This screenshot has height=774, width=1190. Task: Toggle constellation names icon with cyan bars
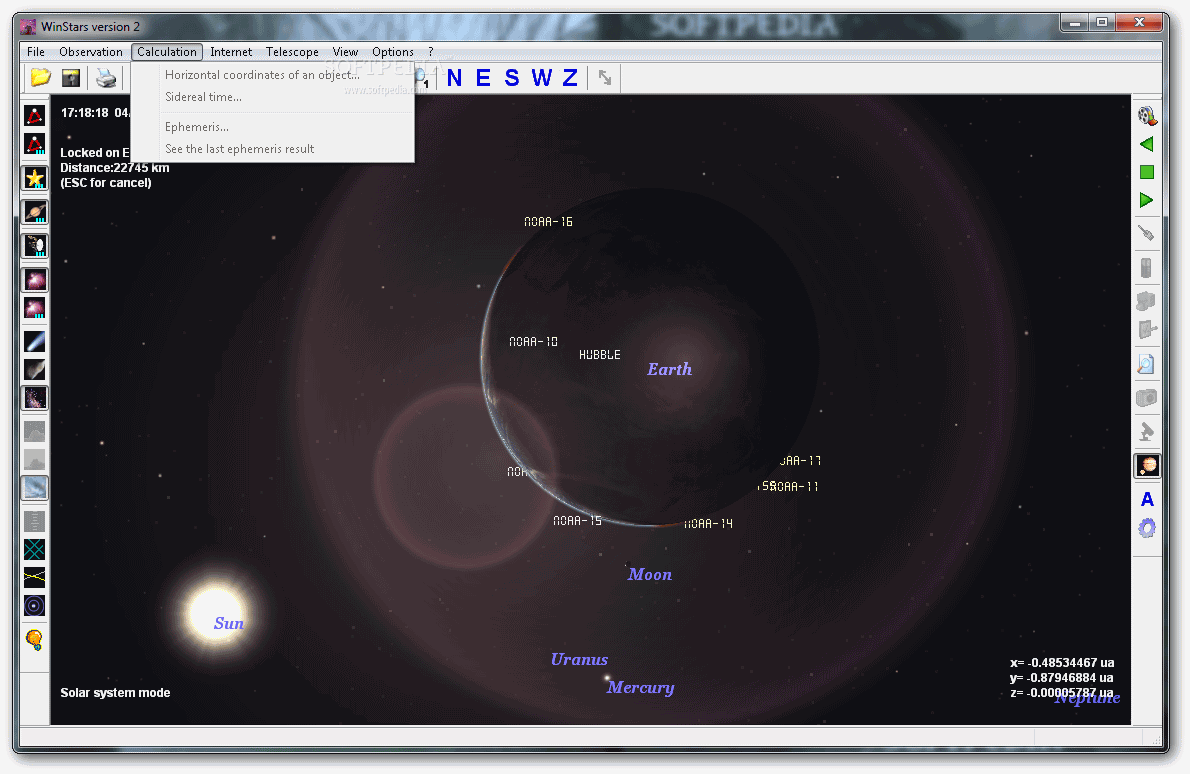pos(35,144)
